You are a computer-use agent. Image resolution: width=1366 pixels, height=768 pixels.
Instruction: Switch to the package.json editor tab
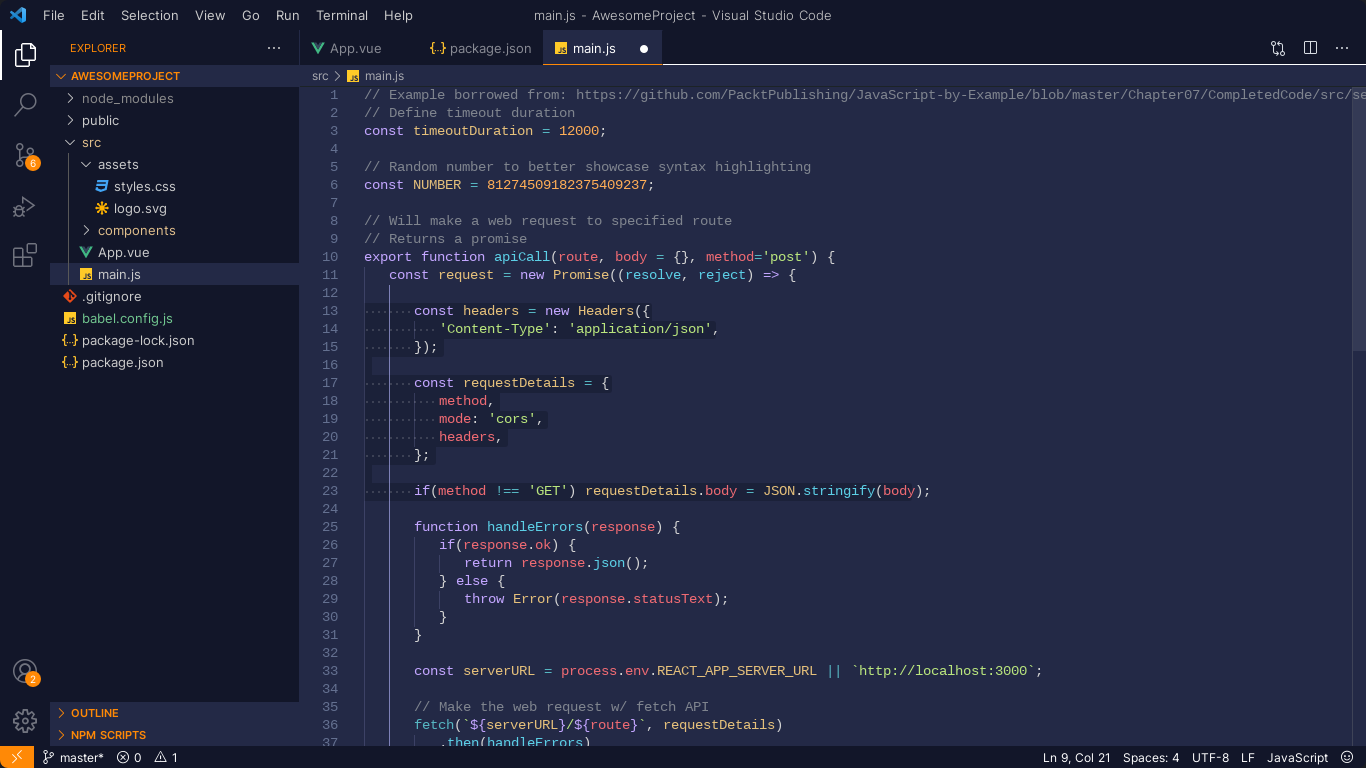(480, 48)
